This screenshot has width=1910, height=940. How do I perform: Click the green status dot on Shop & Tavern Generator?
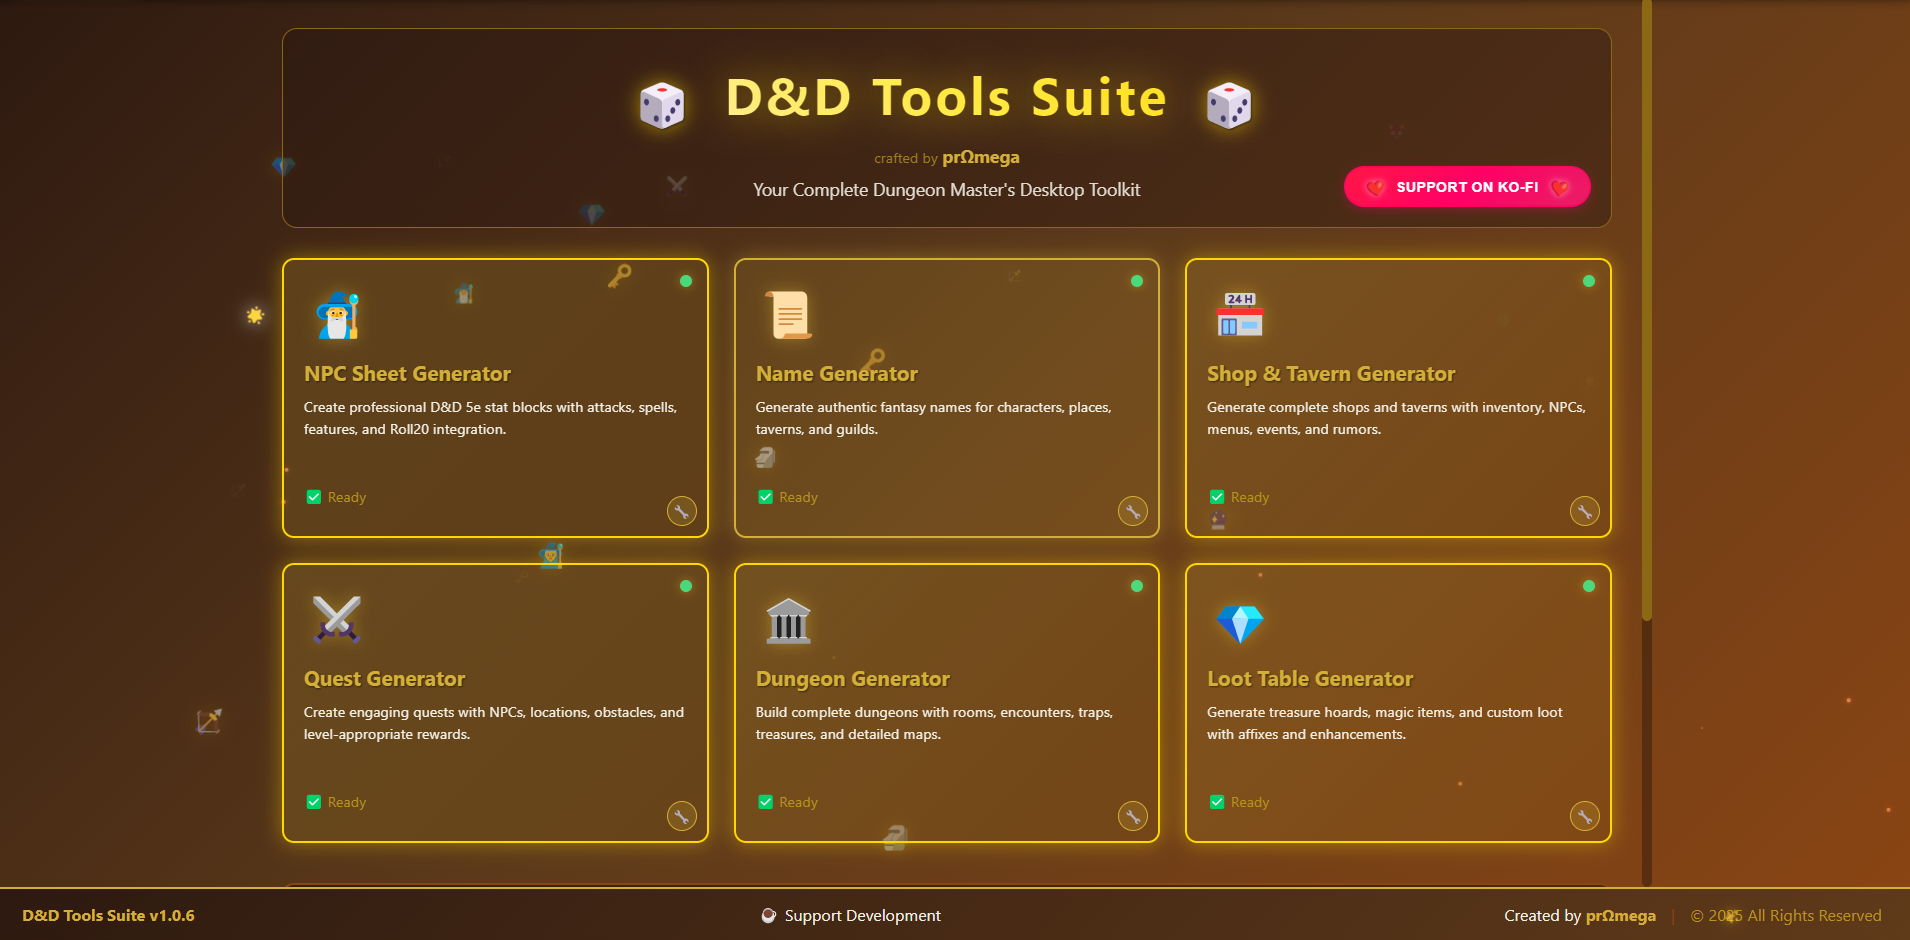click(1589, 281)
